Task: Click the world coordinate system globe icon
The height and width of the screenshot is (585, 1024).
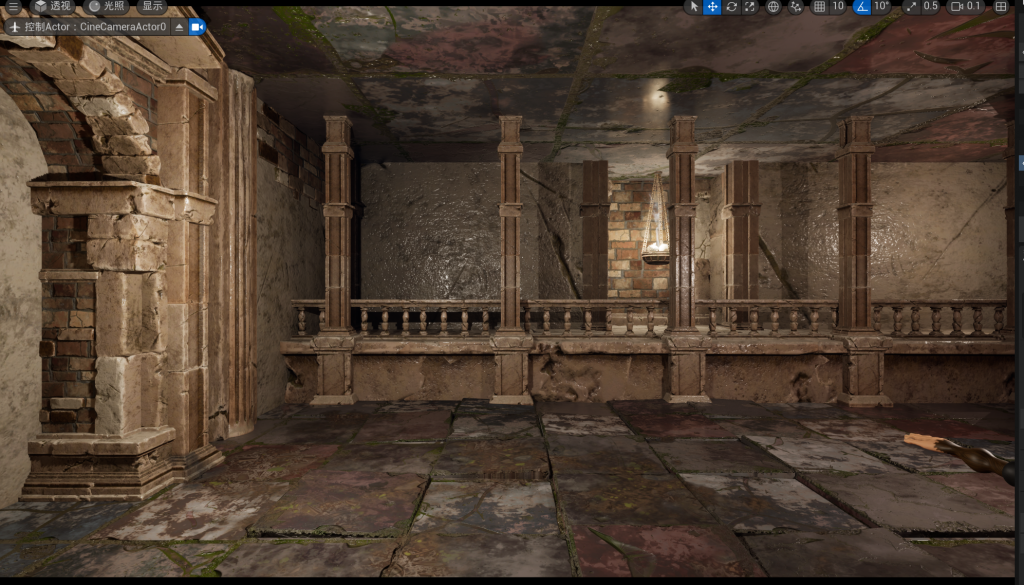Action: [773, 6]
